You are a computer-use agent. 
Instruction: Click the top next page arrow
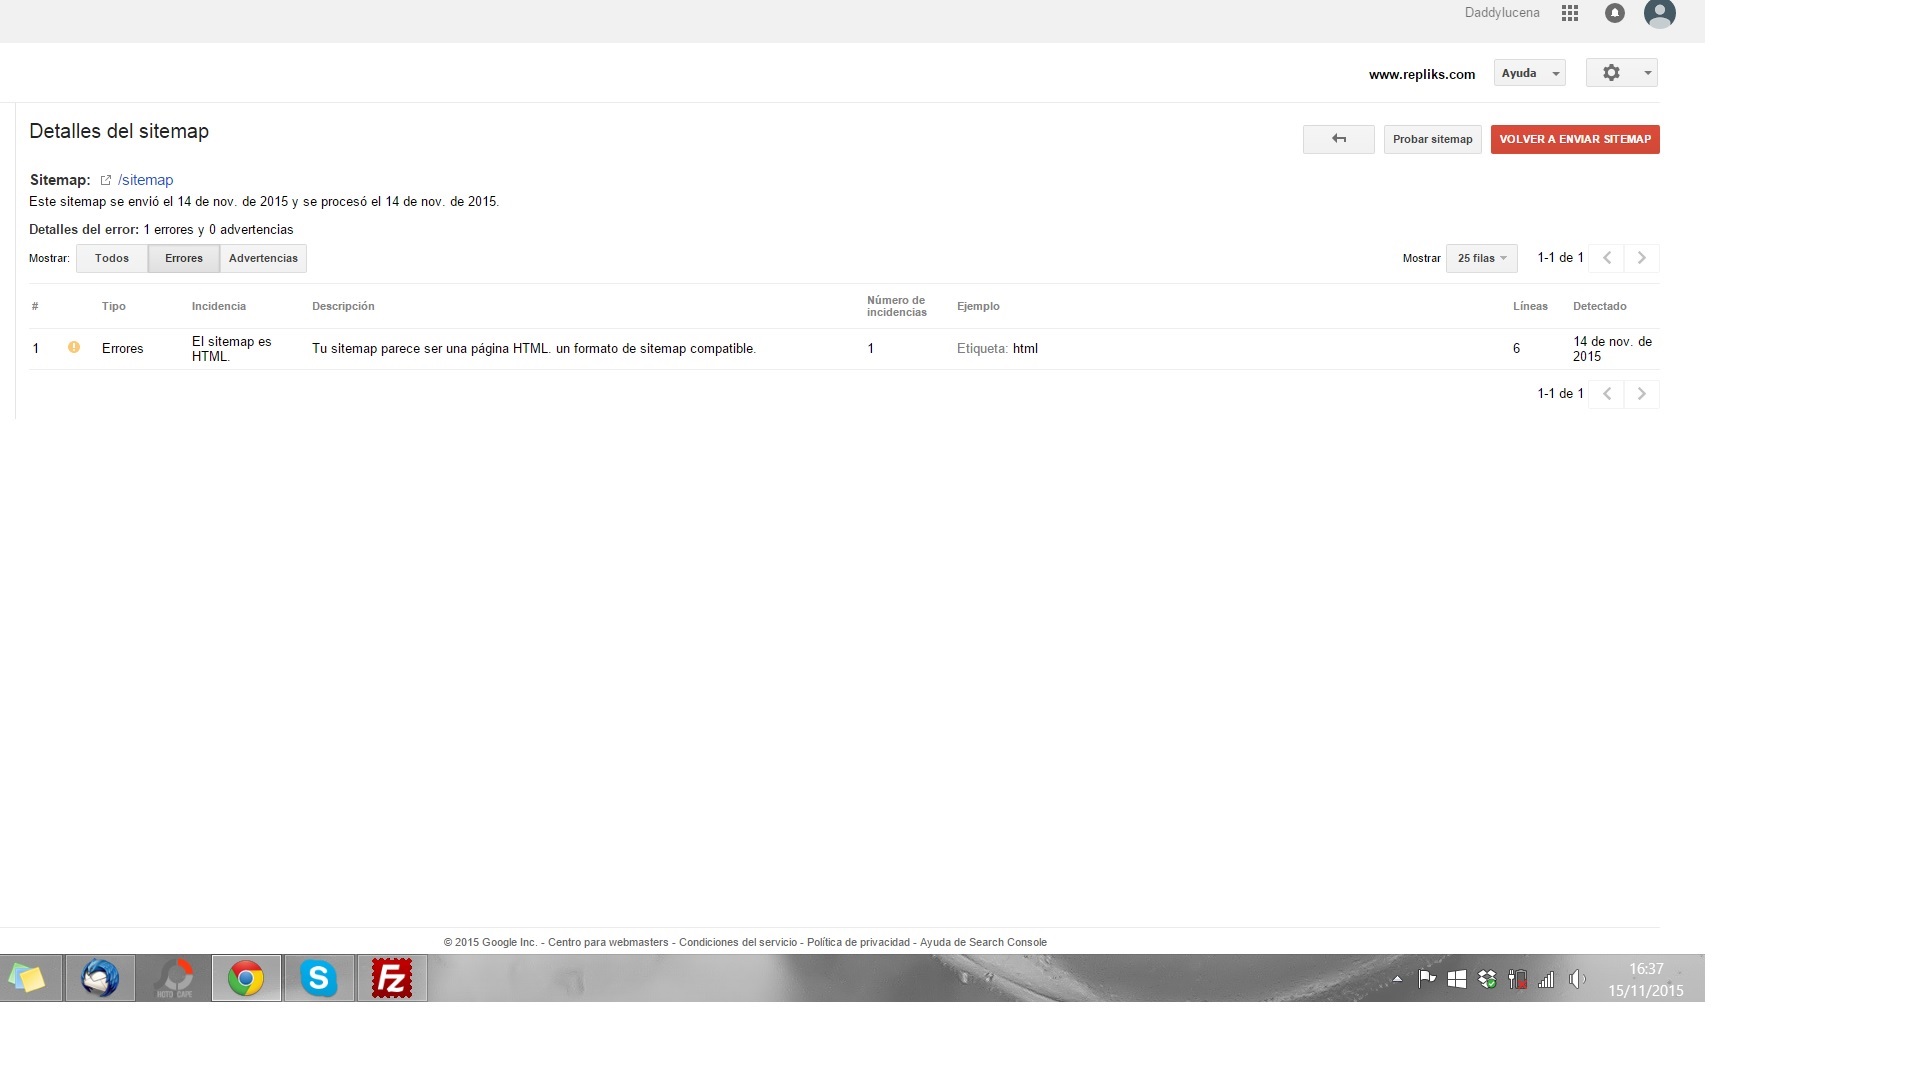[x=1641, y=258]
